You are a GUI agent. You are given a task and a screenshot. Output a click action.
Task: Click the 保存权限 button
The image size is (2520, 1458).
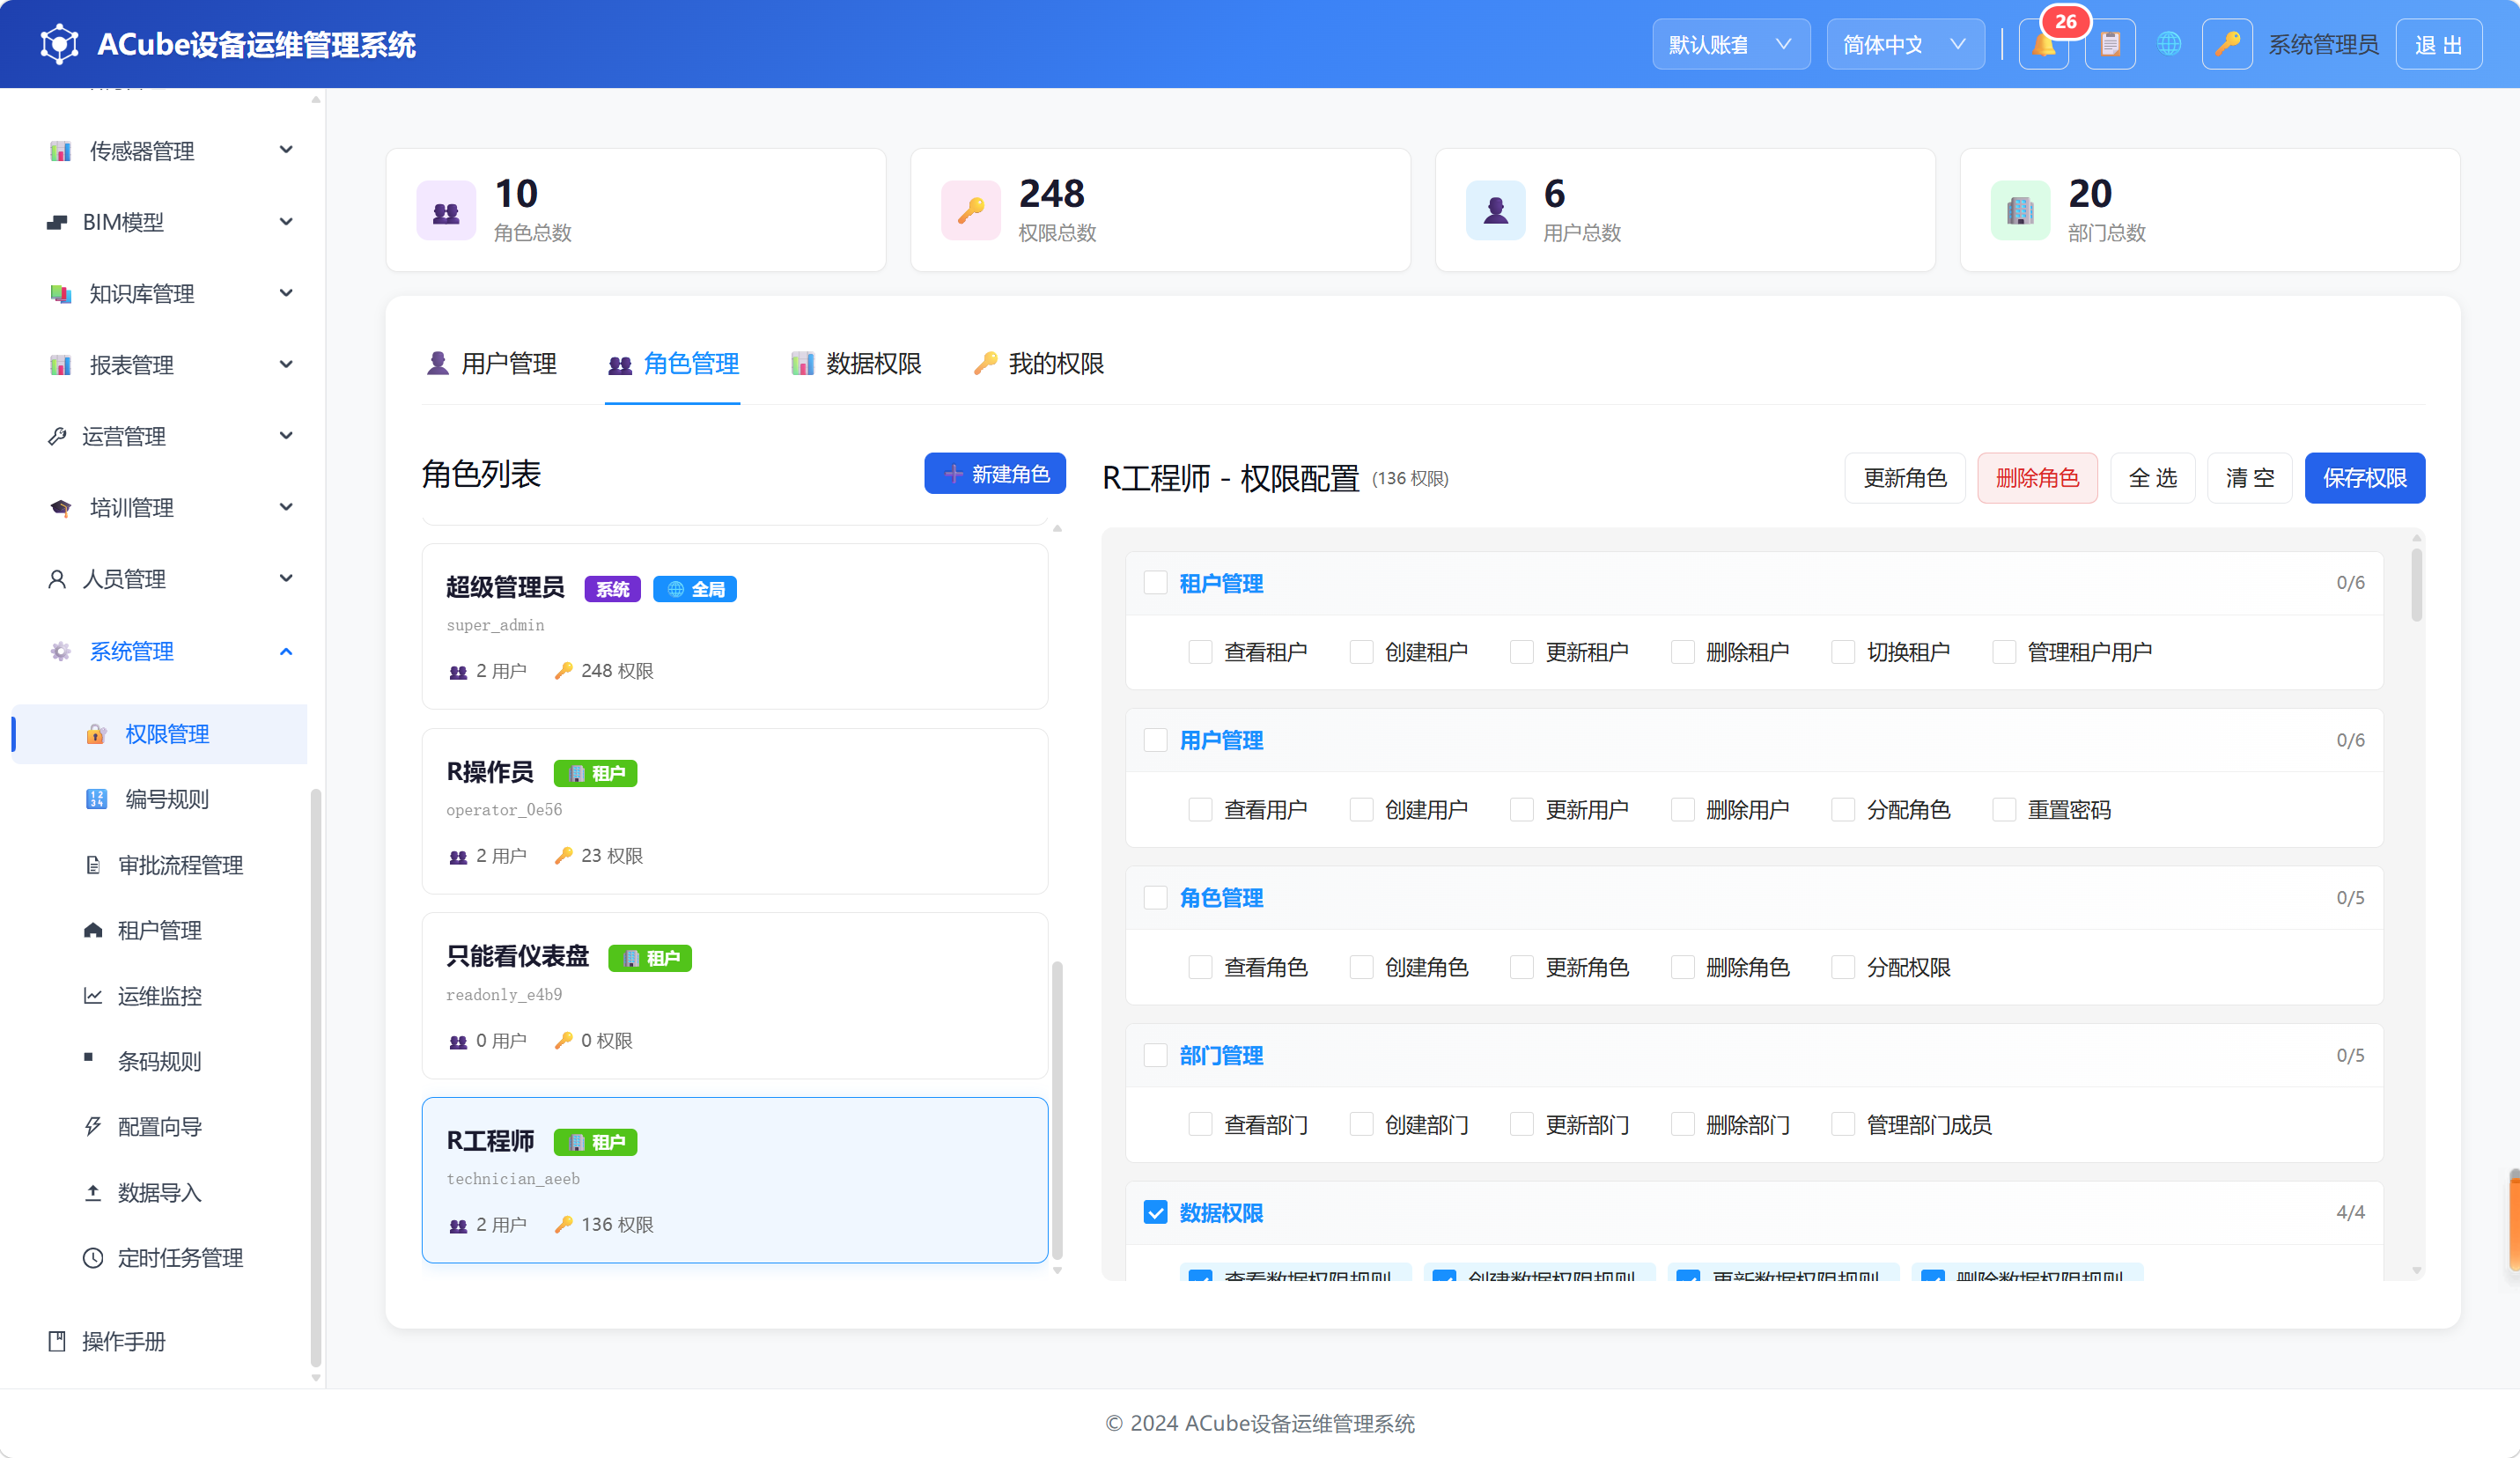point(2364,478)
